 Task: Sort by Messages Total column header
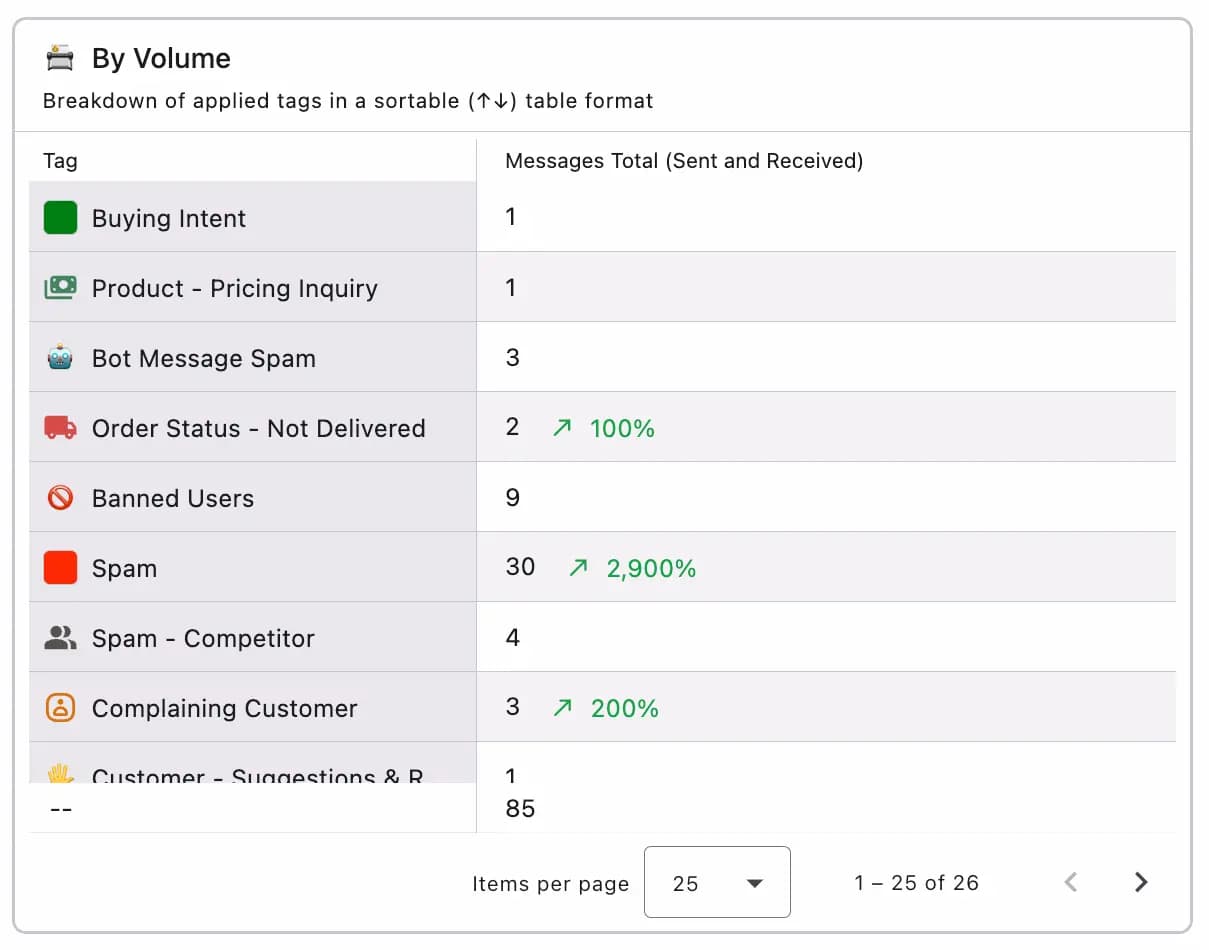683,161
